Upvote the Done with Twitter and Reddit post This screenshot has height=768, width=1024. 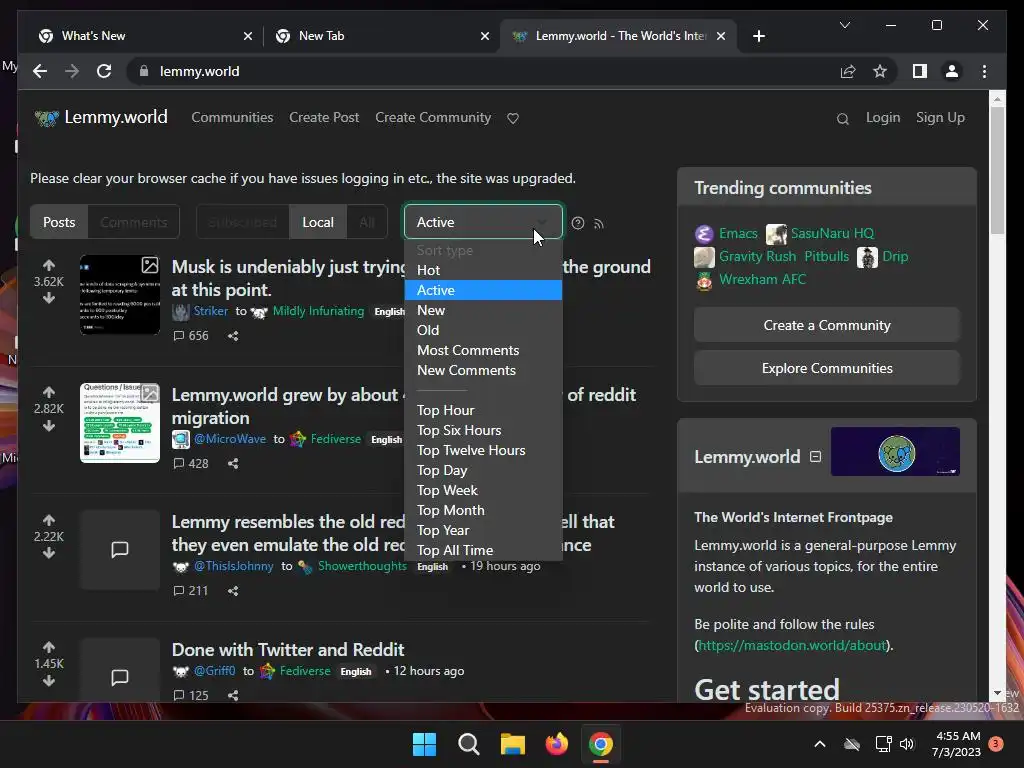coord(49,647)
